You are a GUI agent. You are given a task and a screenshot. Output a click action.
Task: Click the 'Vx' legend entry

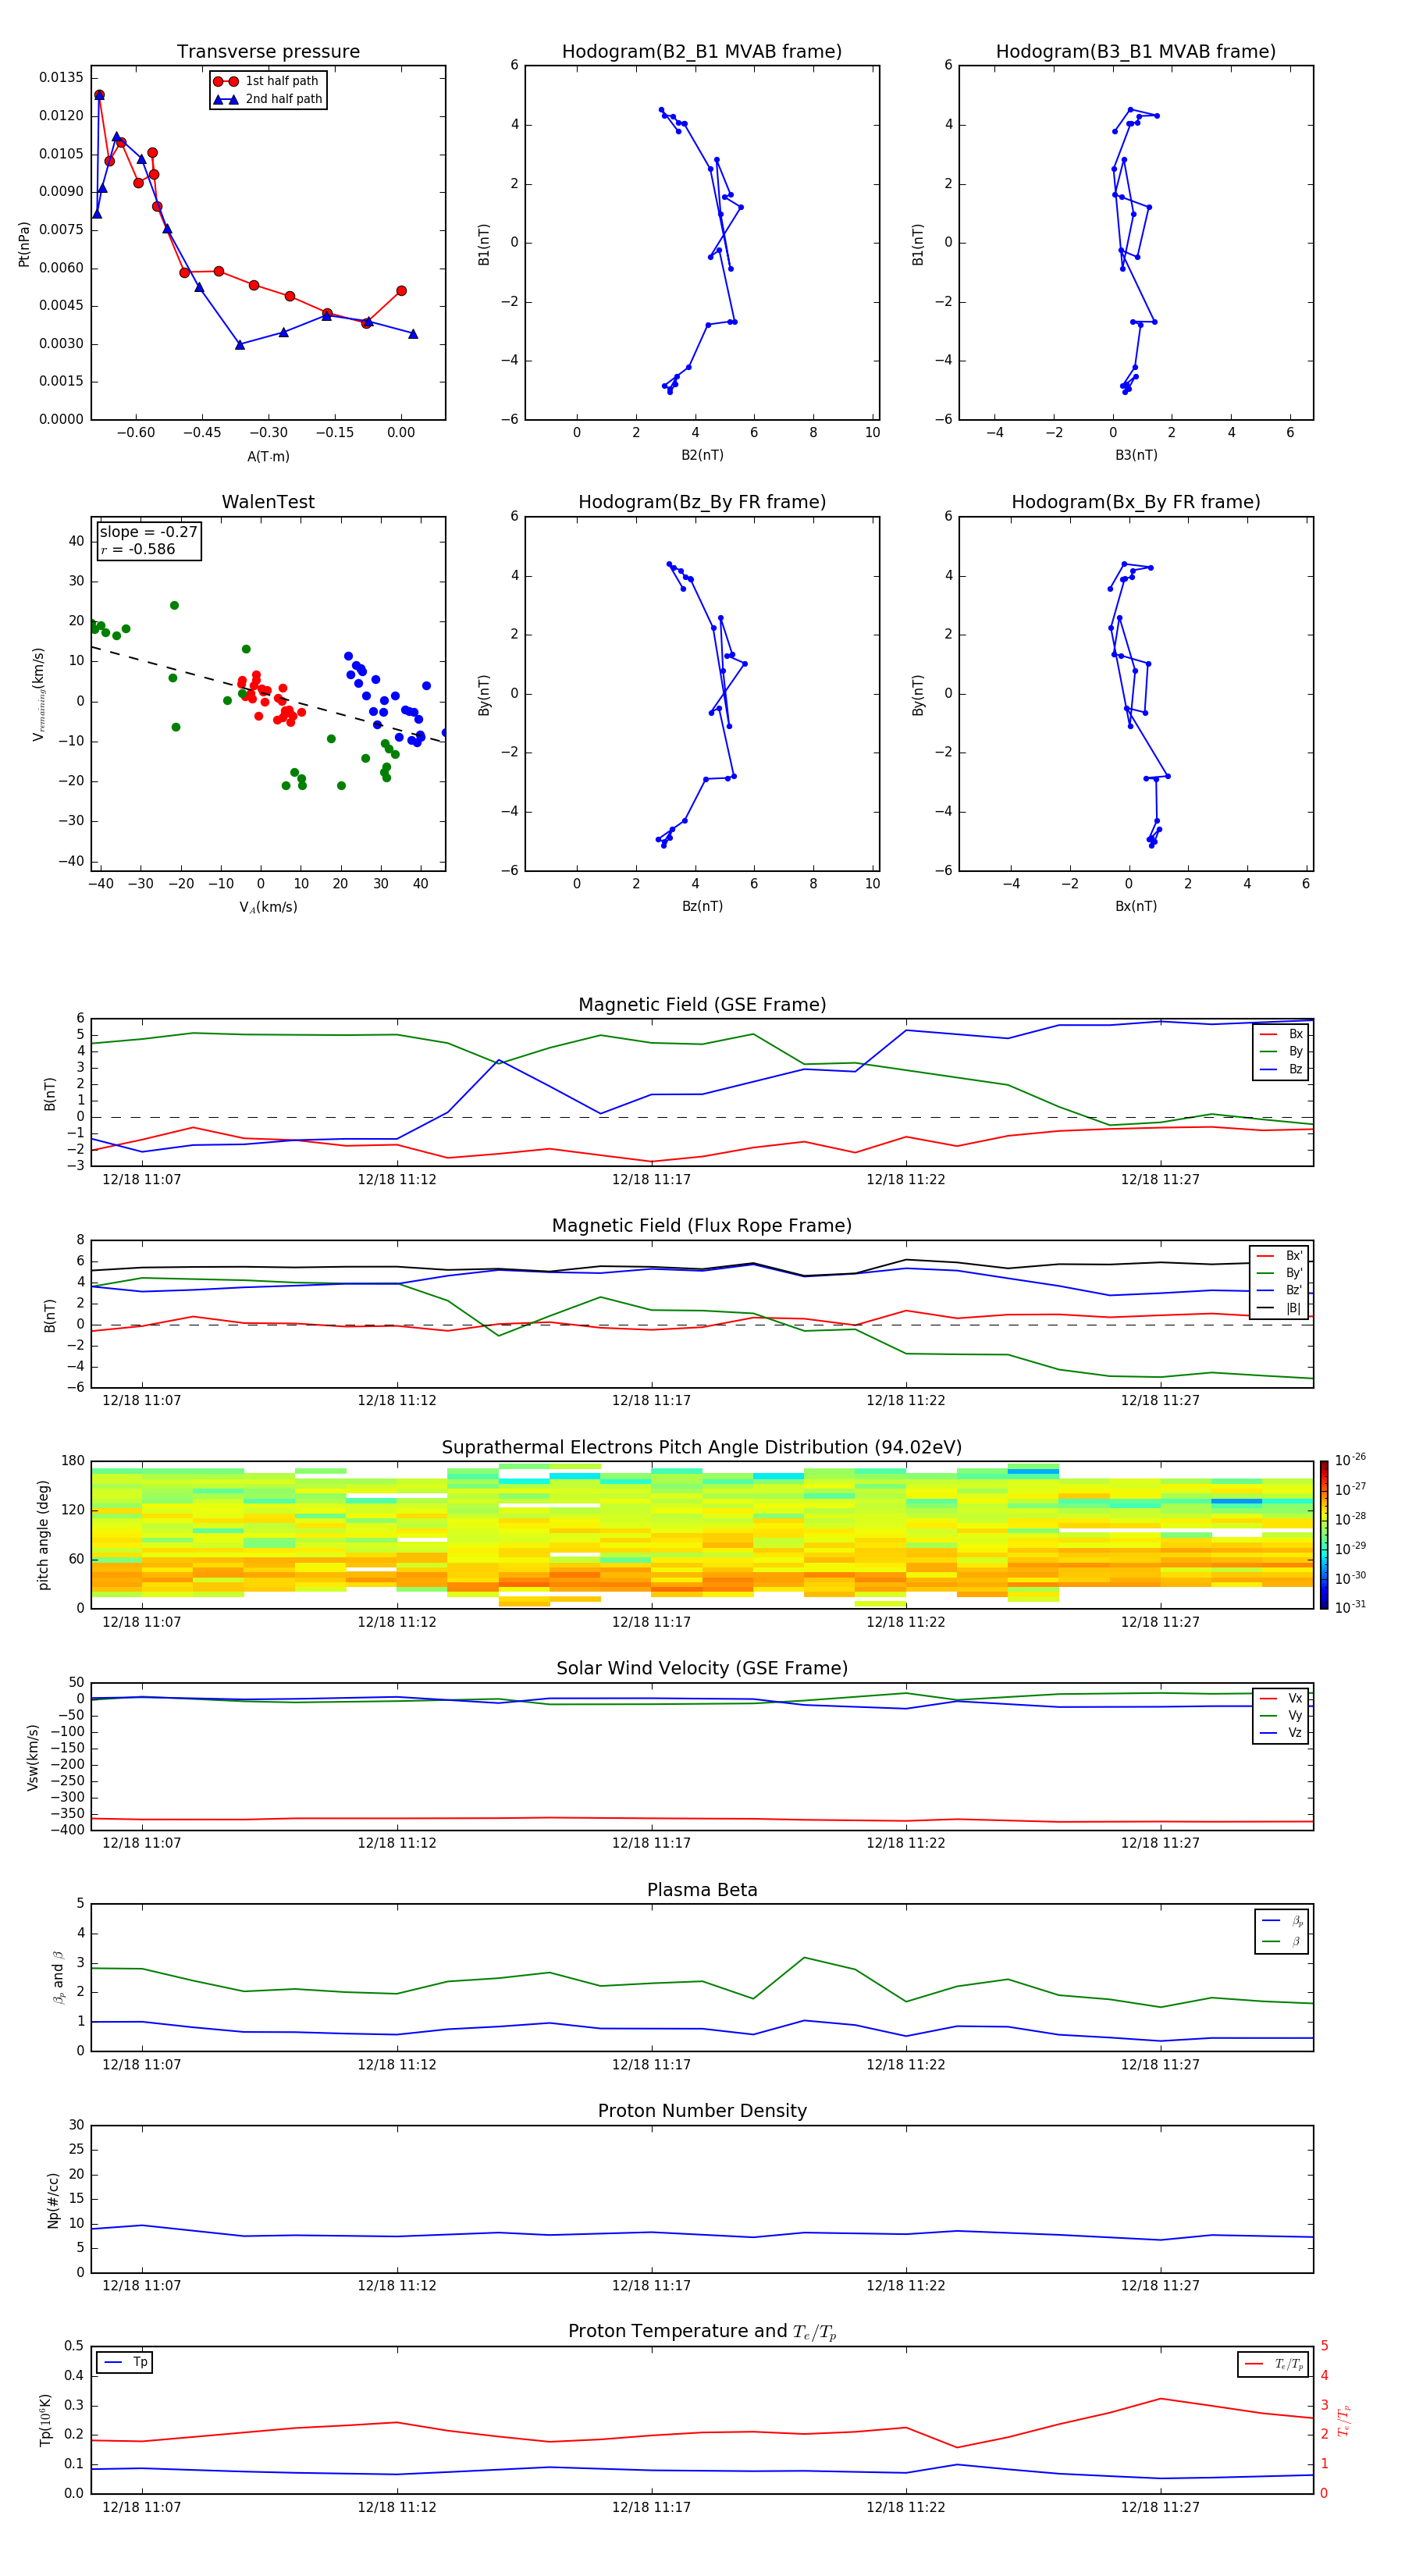[x=1282, y=1698]
